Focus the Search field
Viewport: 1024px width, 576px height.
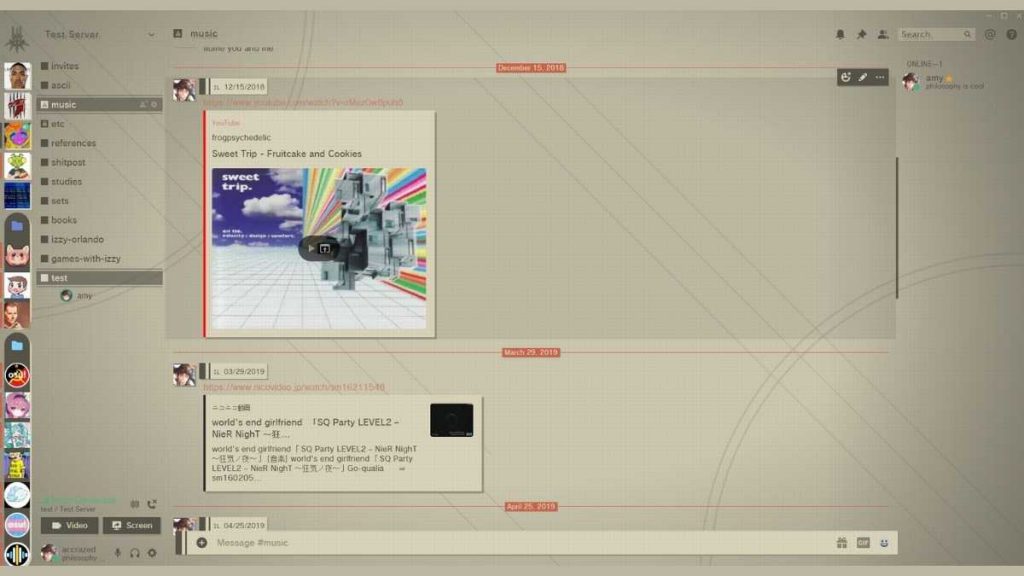(935, 35)
